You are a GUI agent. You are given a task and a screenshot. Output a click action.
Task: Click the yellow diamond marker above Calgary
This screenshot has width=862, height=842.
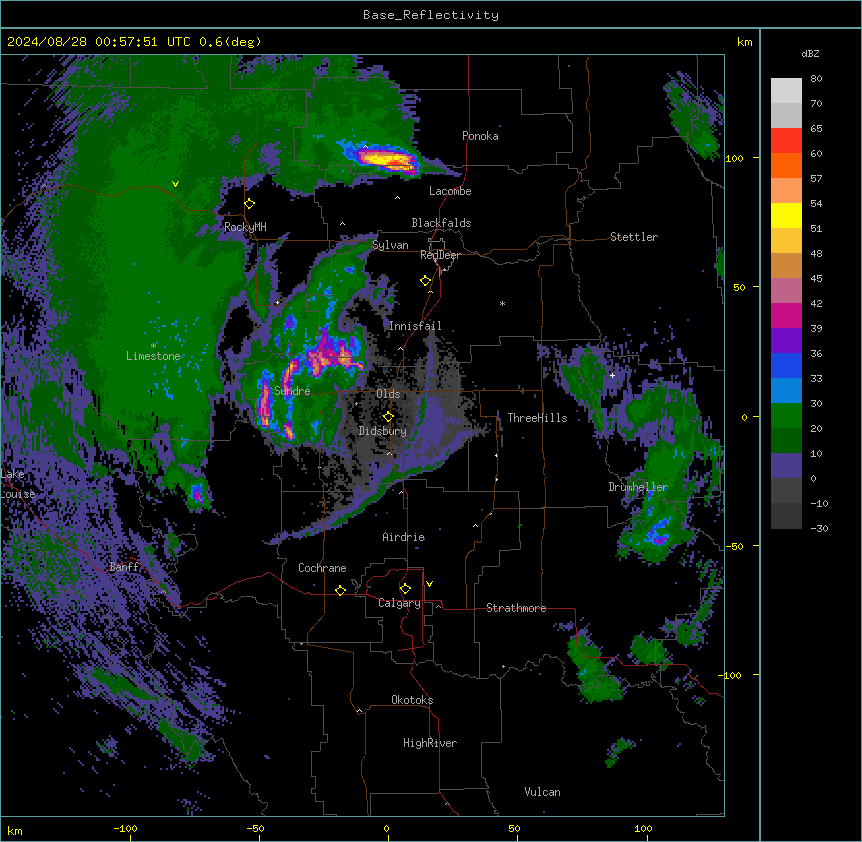[x=405, y=589]
